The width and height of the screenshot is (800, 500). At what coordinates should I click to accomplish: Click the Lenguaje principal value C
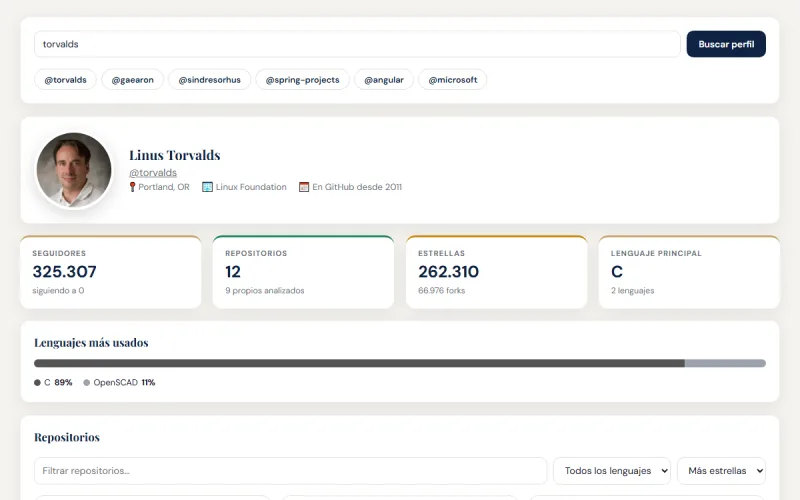coord(617,271)
